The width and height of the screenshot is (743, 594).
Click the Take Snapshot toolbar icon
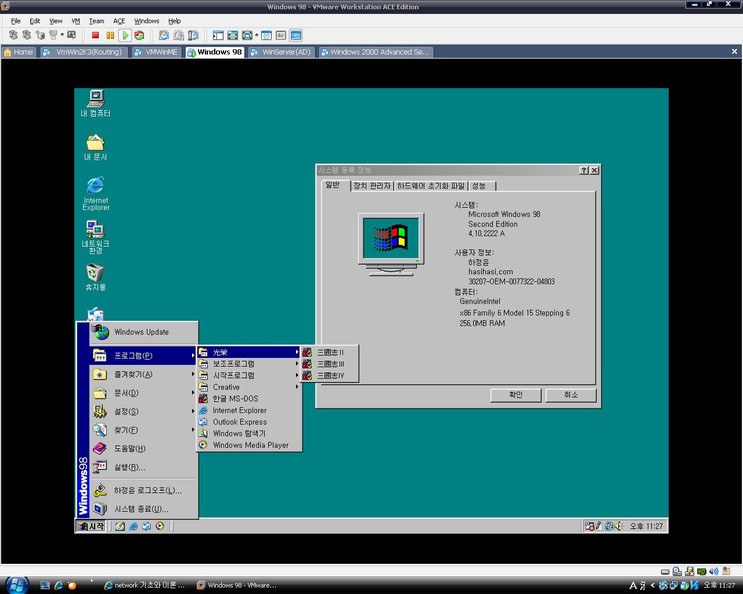click(x=164, y=35)
